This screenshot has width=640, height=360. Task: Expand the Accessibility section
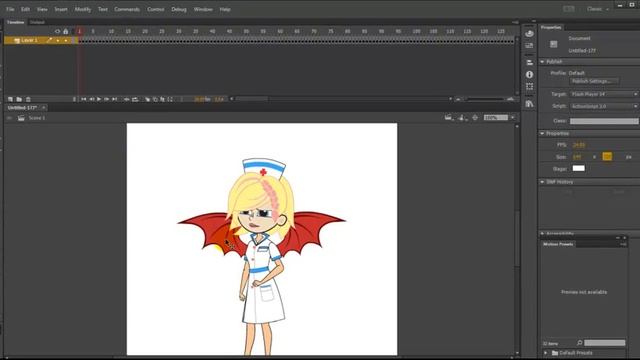pos(542,234)
